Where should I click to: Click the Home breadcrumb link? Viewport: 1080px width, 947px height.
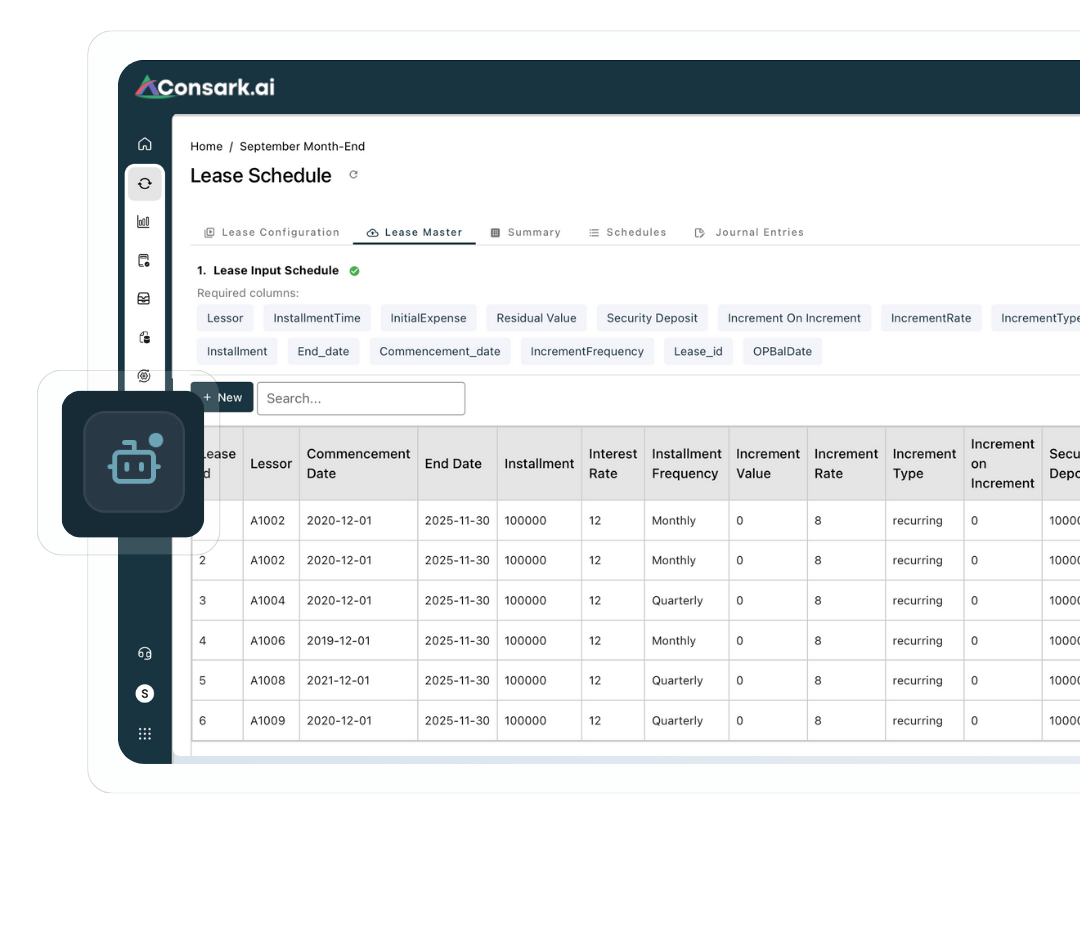pyautogui.click(x=206, y=146)
